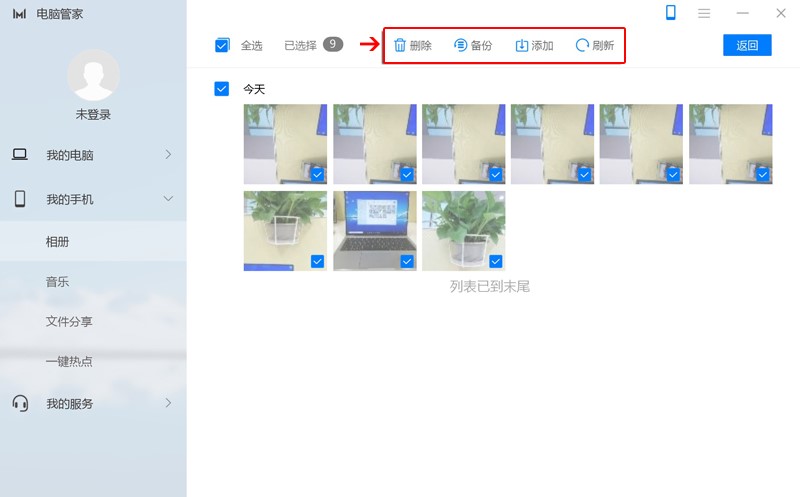Click the 未登录 login text
The width and height of the screenshot is (800, 497).
(x=93, y=115)
